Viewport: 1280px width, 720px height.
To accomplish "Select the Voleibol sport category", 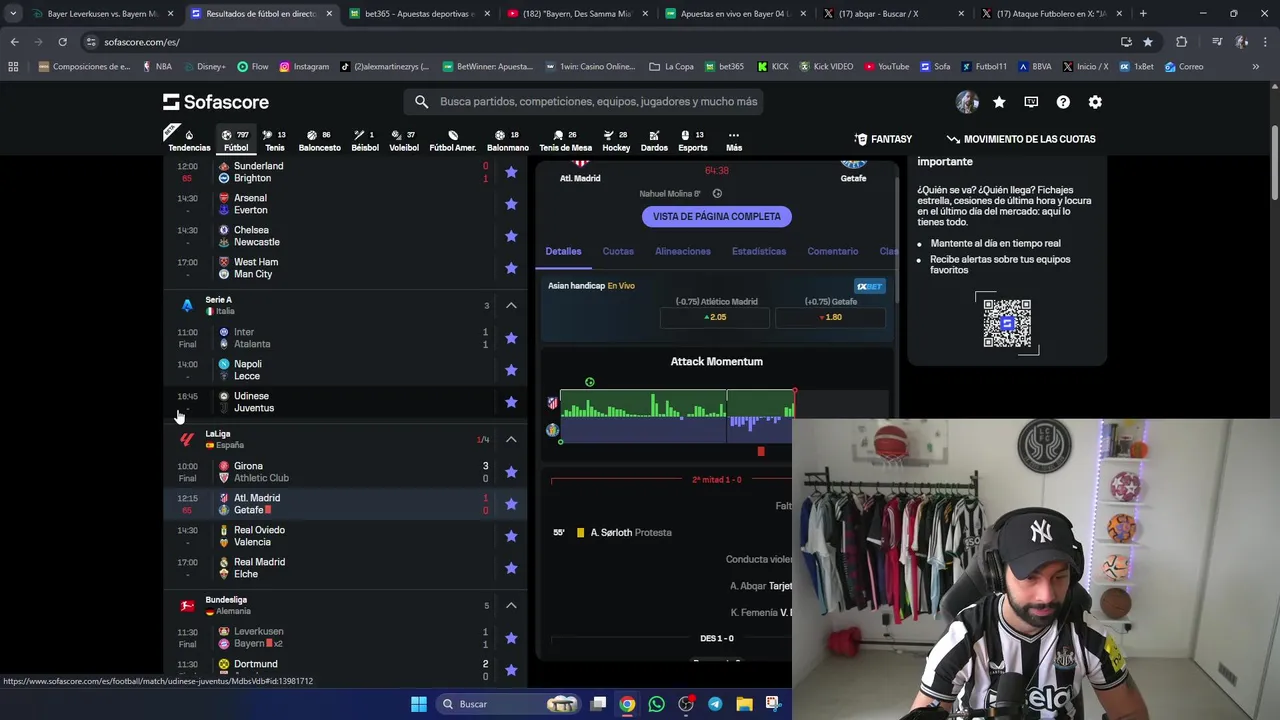I will click(404, 140).
